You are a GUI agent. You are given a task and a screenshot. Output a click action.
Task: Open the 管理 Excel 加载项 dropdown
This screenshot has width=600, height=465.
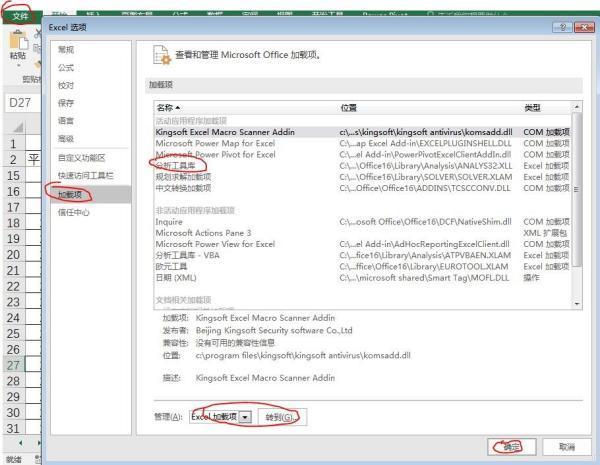[245, 417]
